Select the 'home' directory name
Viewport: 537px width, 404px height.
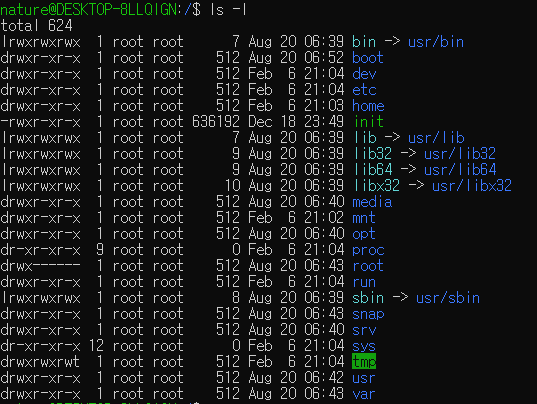pos(368,106)
